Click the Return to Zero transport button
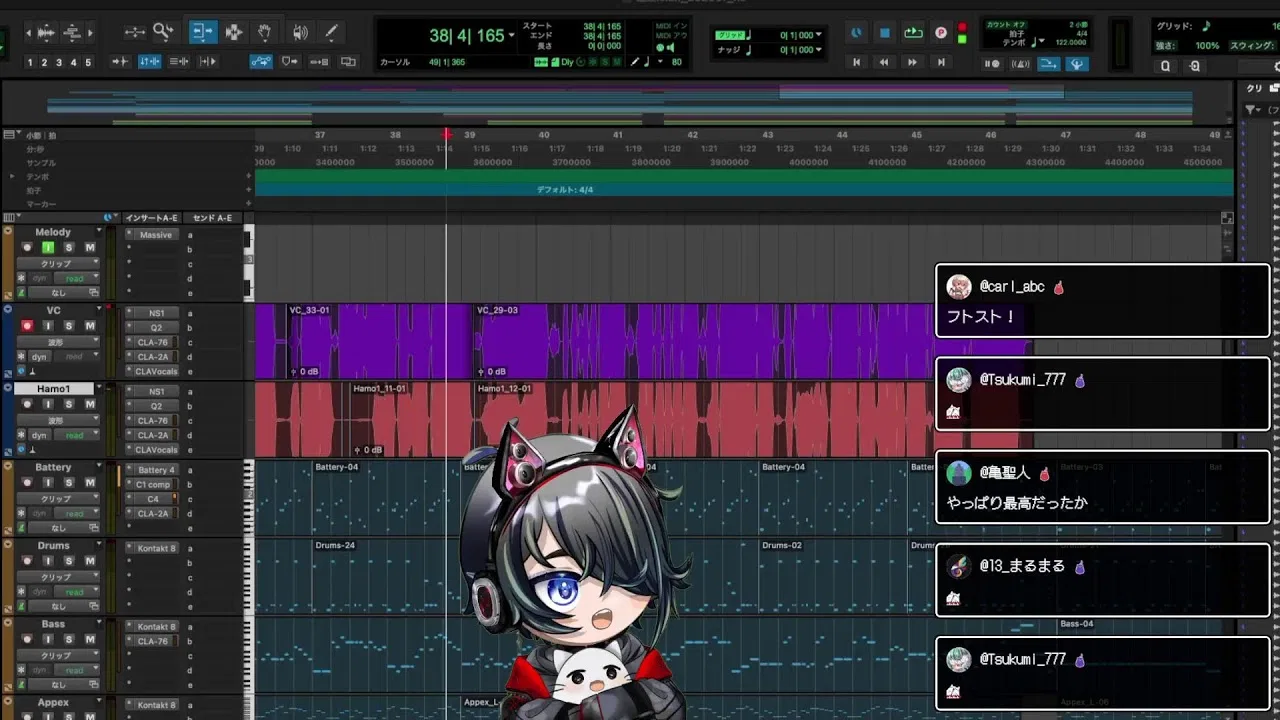Image resolution: width=1280 pixels, height=720 pixels. [x=856, y=62]
